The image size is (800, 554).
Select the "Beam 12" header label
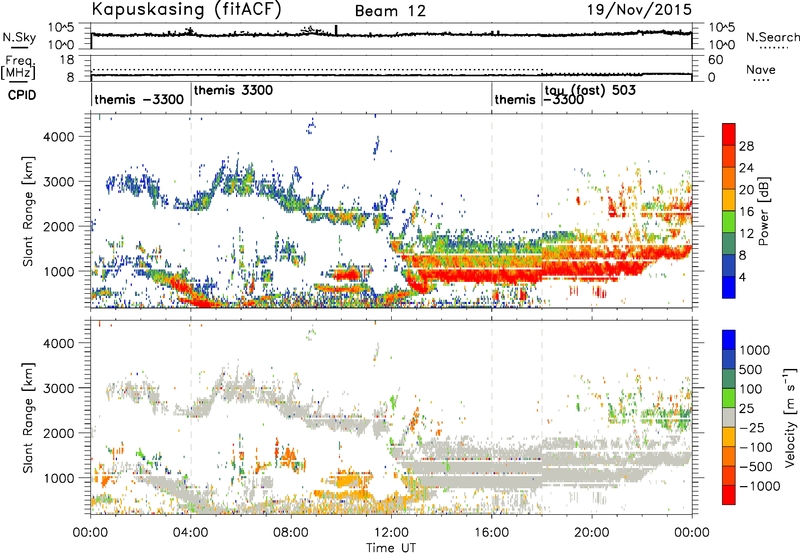pyautogui.click(x=390, y=11)
